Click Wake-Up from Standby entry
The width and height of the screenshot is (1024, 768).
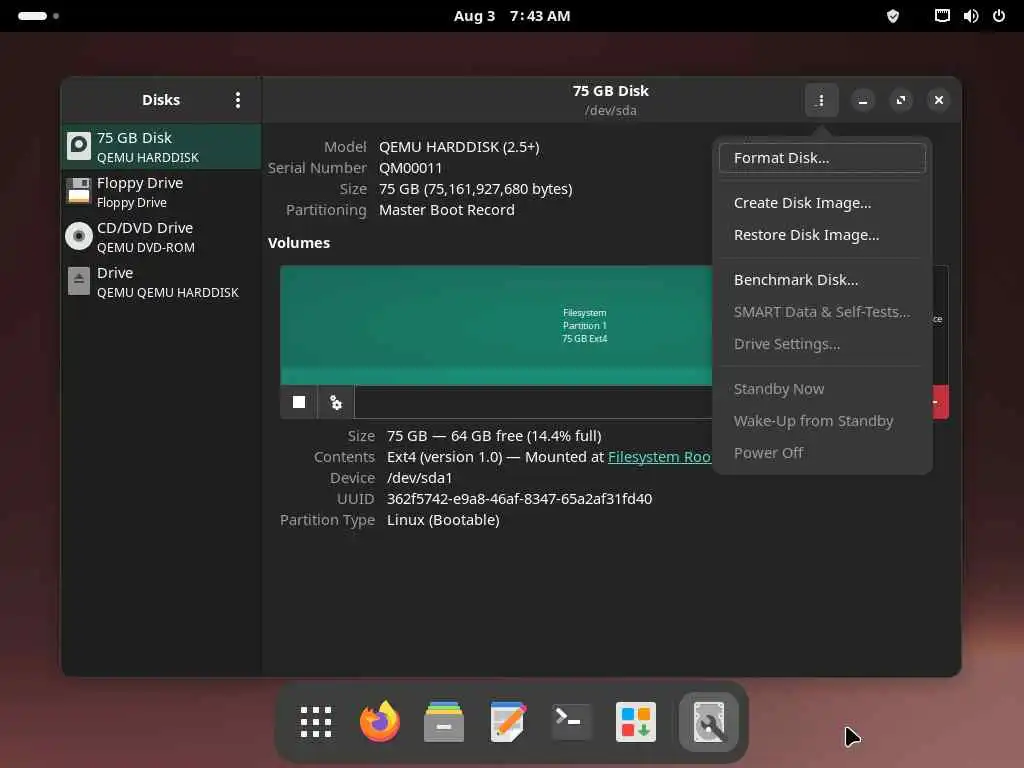pos(822,421)
